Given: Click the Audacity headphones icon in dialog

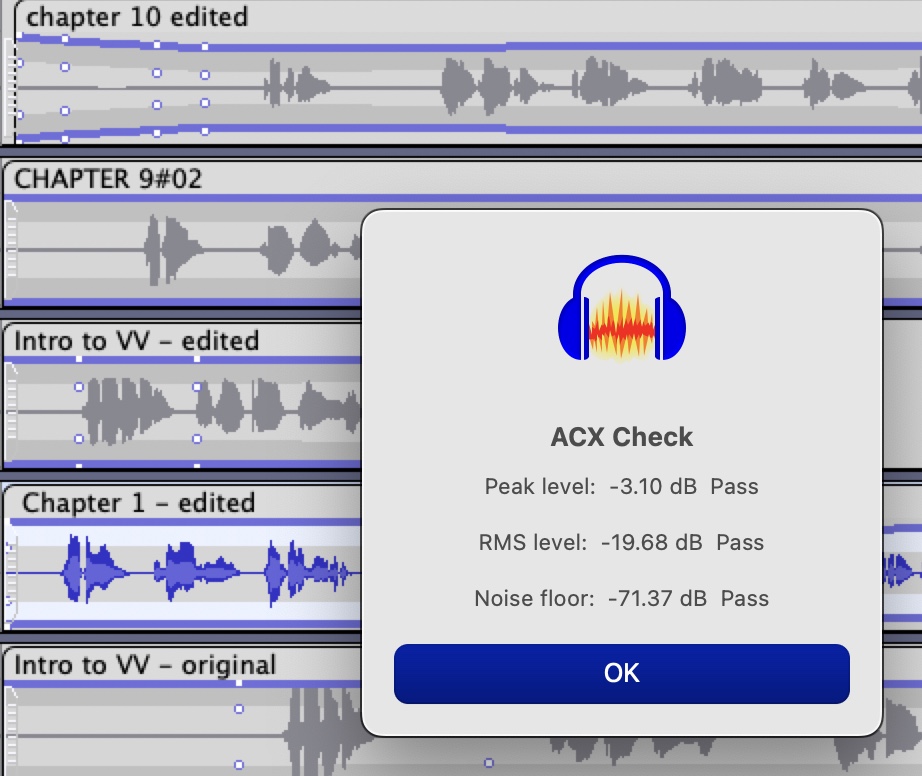Looking at the screenshot, I should coord(622,308).
